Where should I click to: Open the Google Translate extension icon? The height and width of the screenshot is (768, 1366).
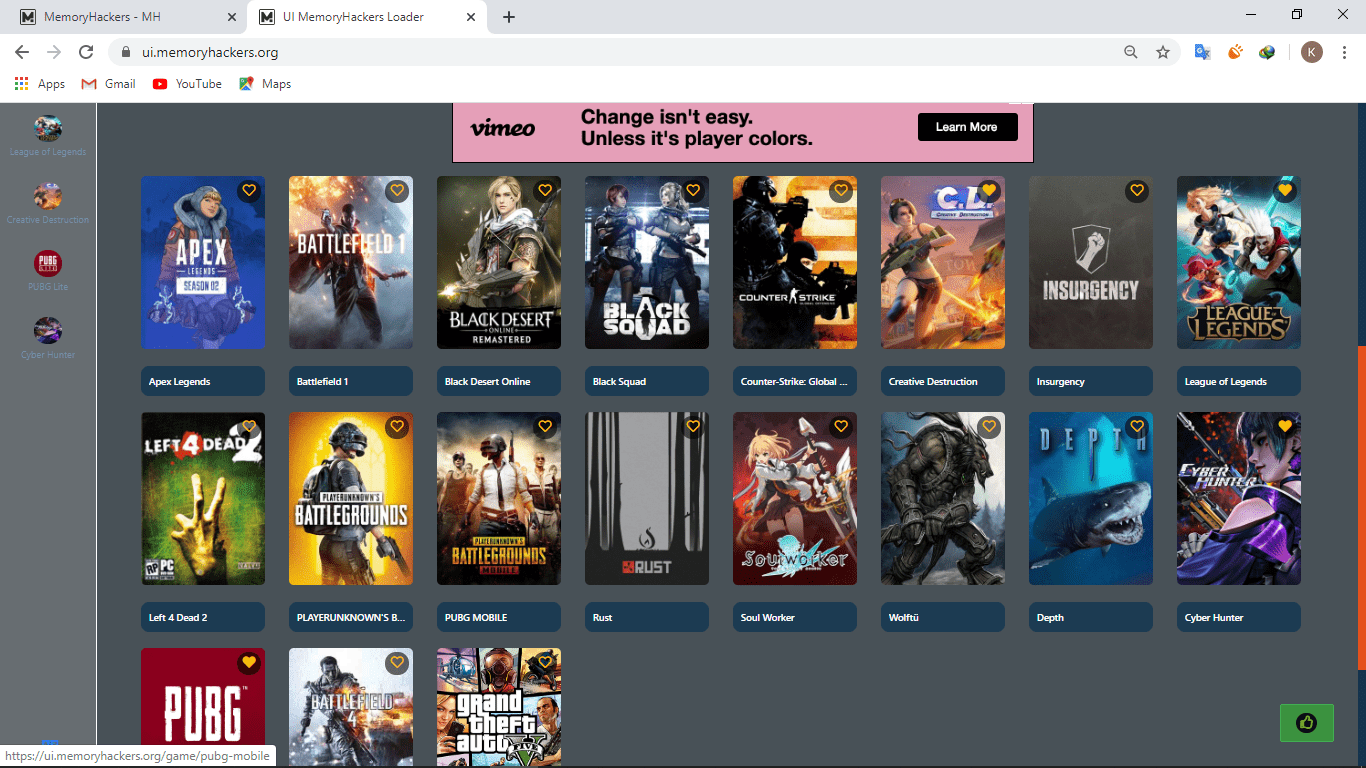1203,52
